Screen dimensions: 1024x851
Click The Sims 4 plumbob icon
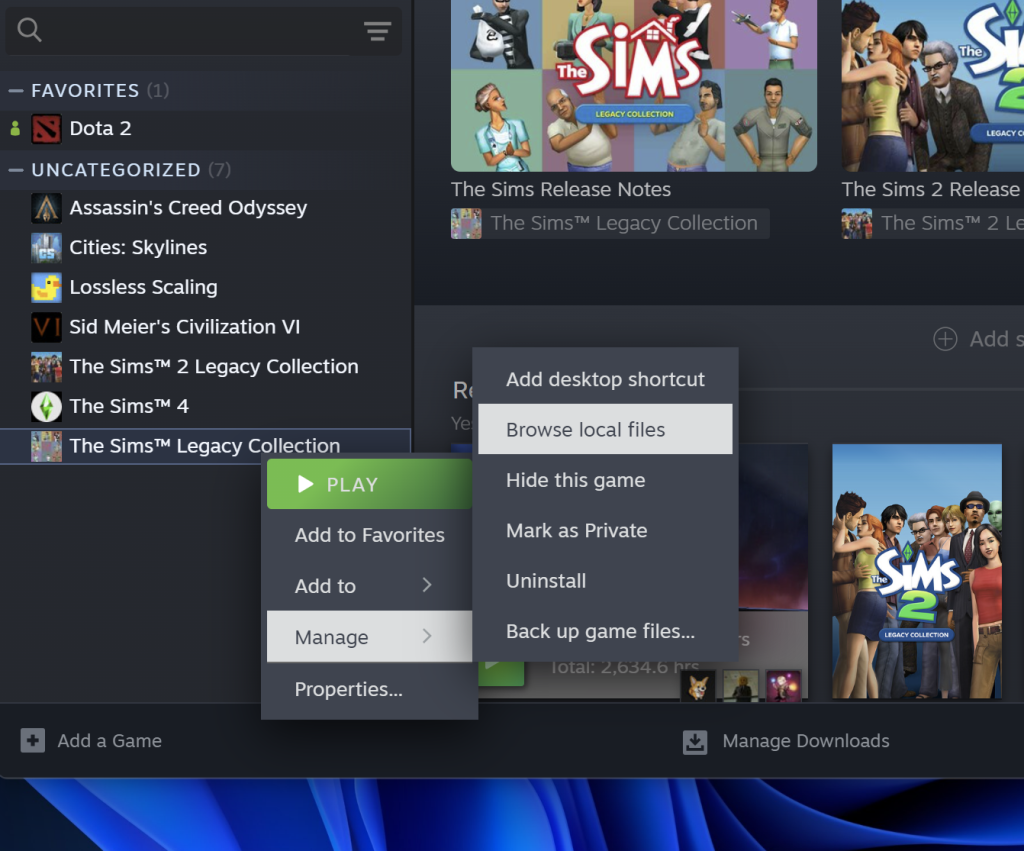46,406
